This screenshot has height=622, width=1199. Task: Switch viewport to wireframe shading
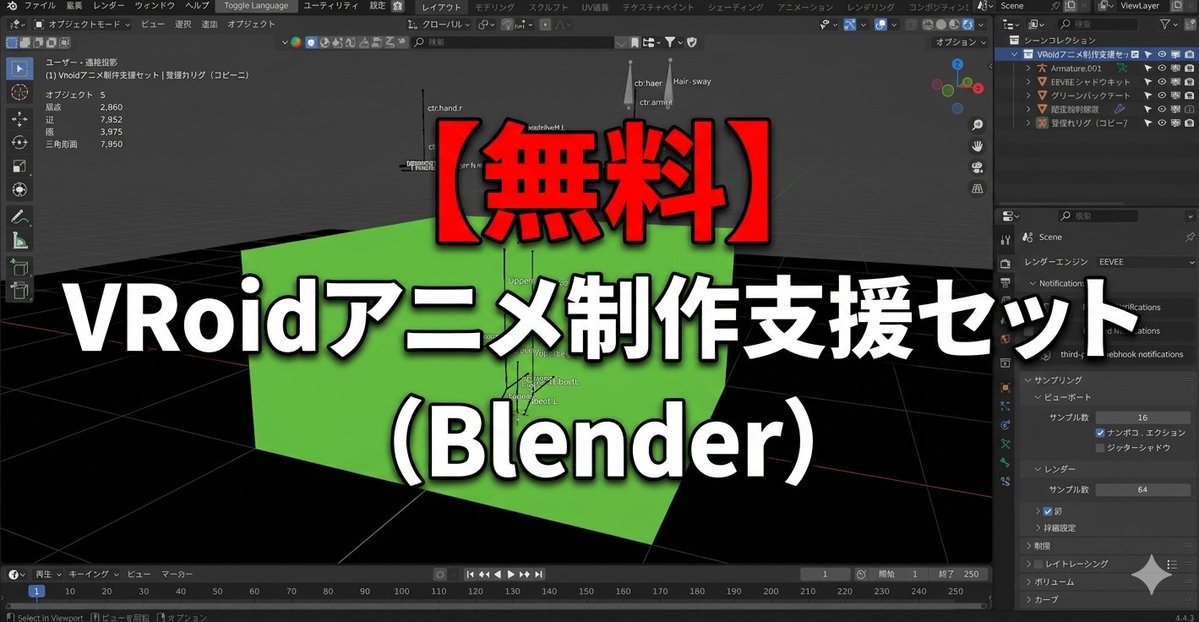click(x=927, y=25)
